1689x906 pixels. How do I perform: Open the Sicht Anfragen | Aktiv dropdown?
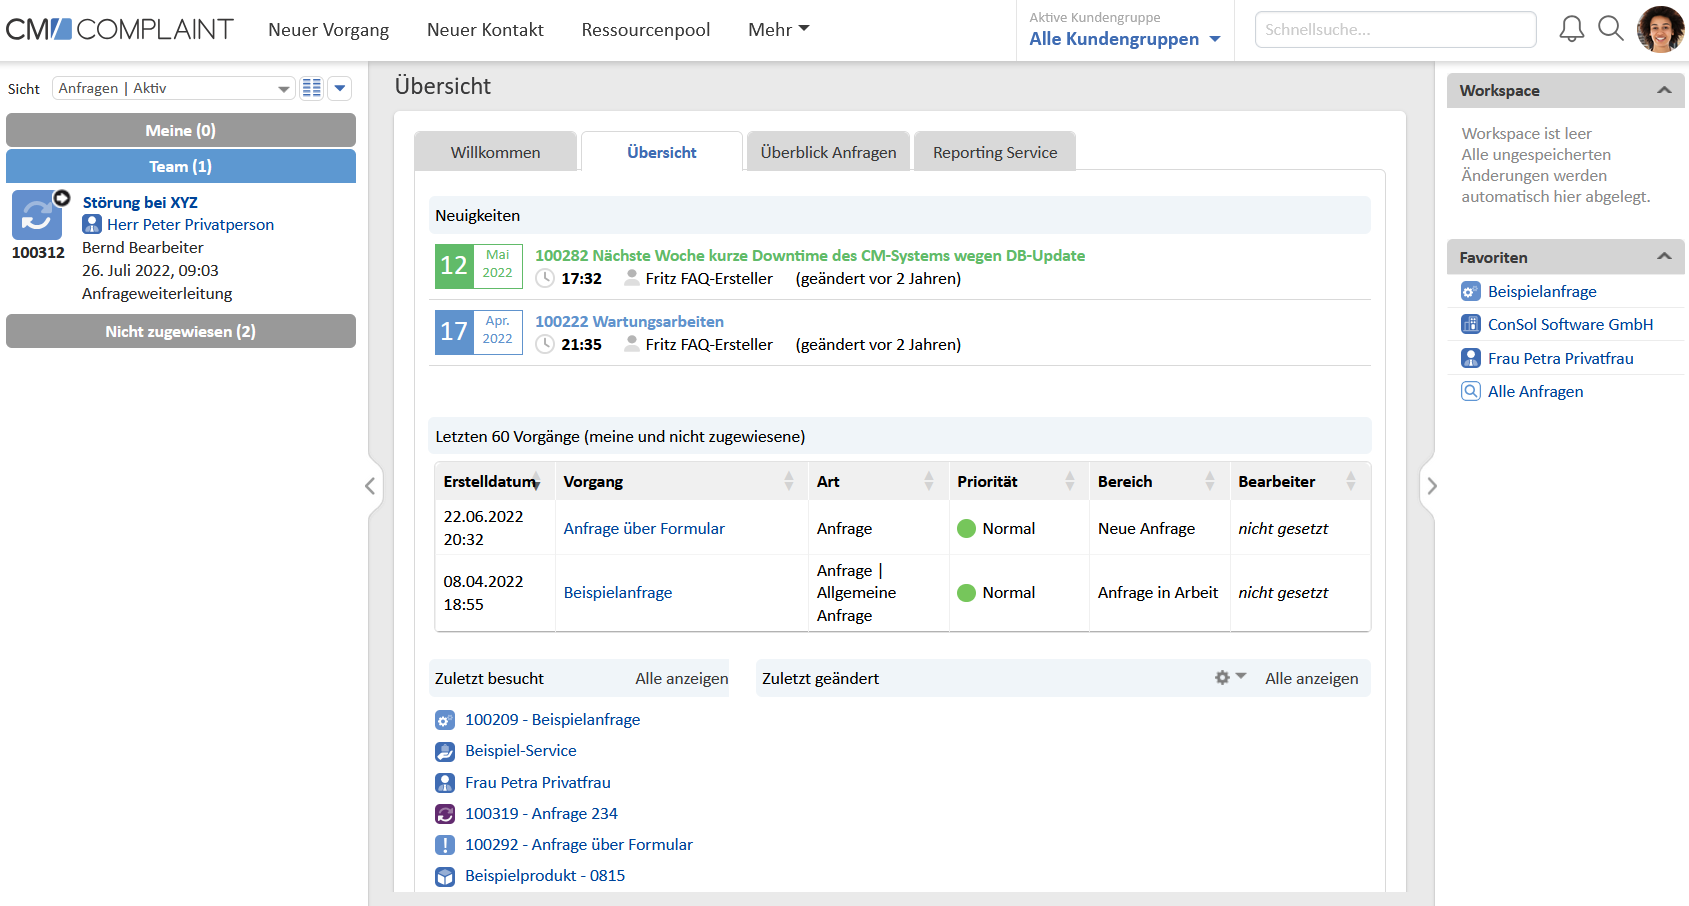pos(173,88)
